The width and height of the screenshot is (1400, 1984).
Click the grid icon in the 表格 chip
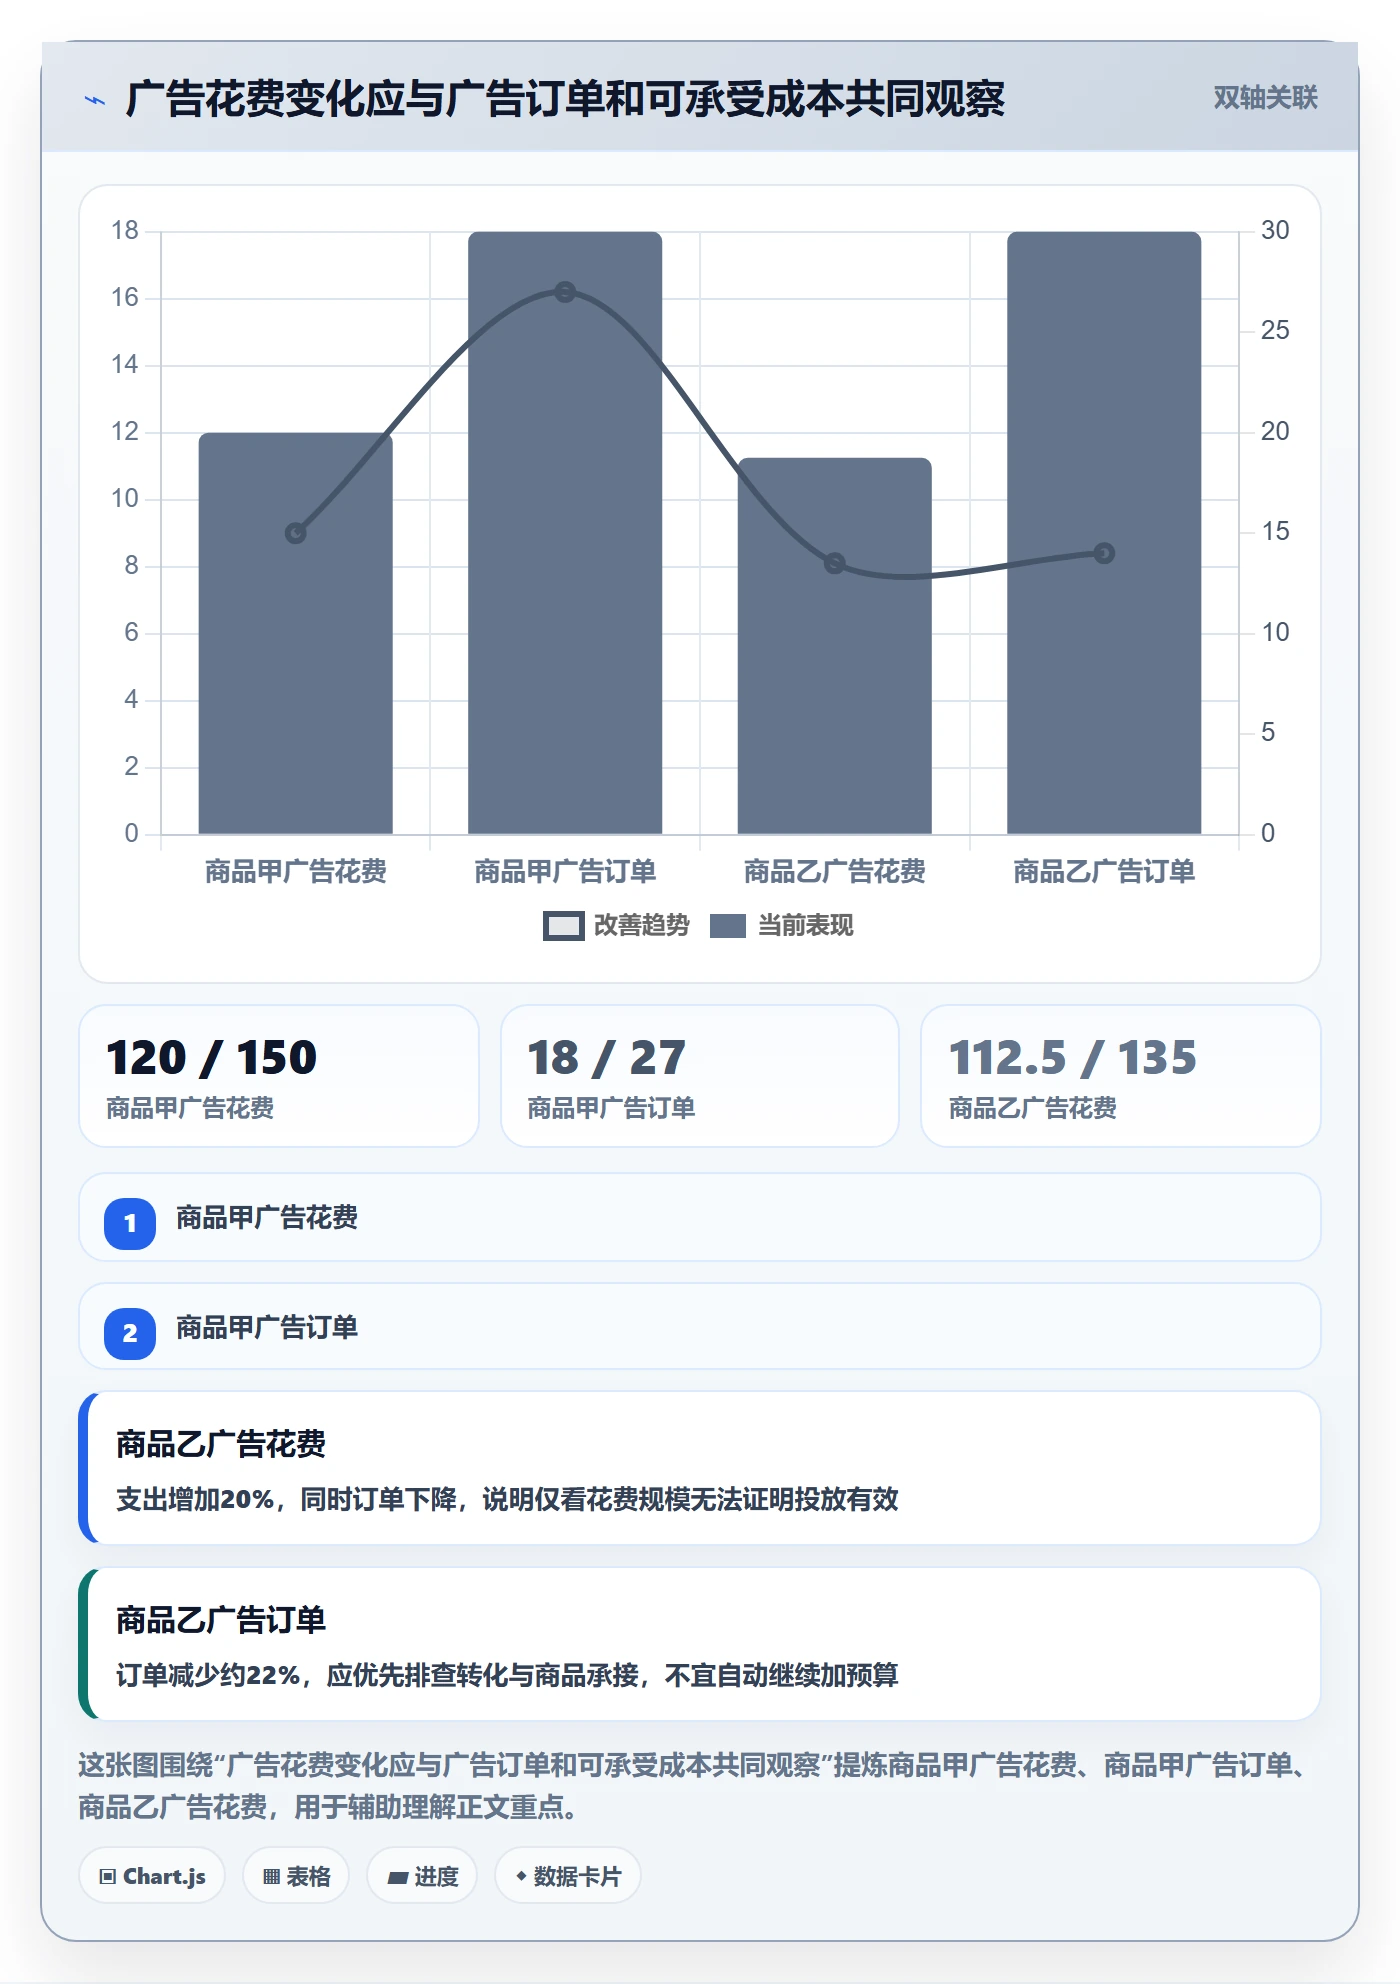pyautogui.click(x=271, y=1876)
